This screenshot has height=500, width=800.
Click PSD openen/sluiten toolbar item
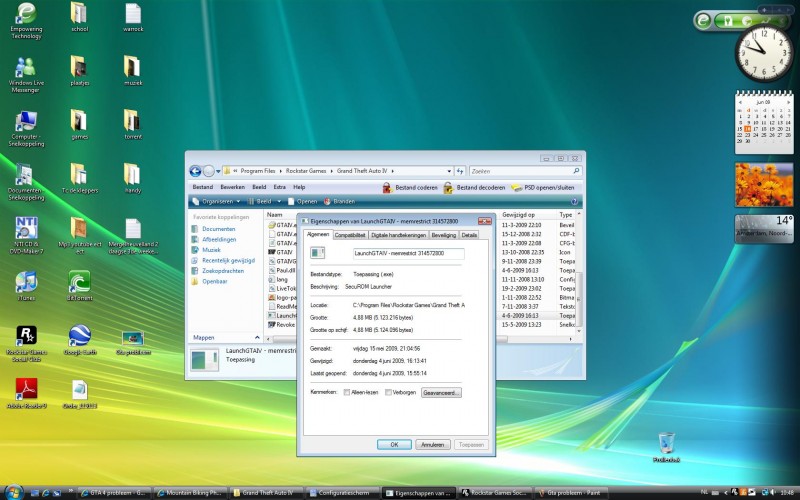(x=543, y=187)
